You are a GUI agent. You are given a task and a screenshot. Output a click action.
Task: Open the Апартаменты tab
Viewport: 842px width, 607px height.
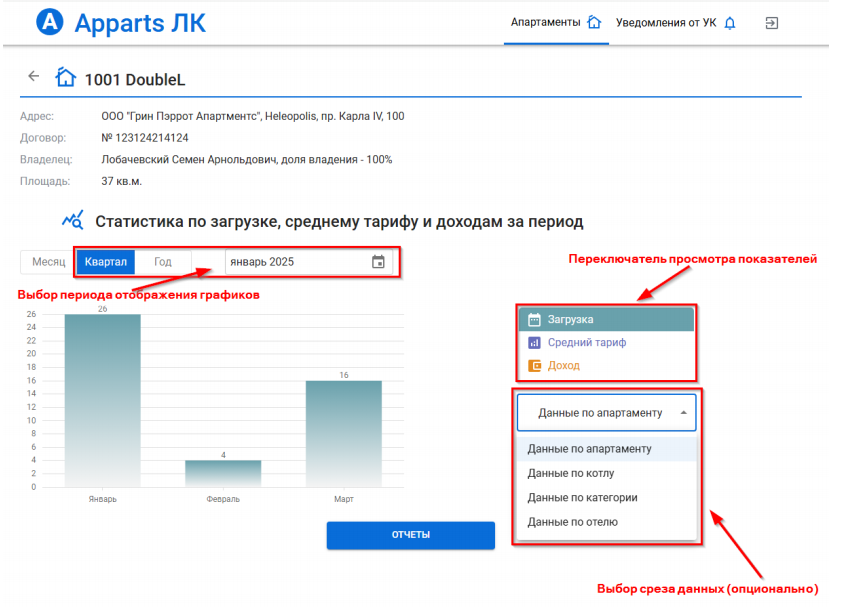[546, 22]
